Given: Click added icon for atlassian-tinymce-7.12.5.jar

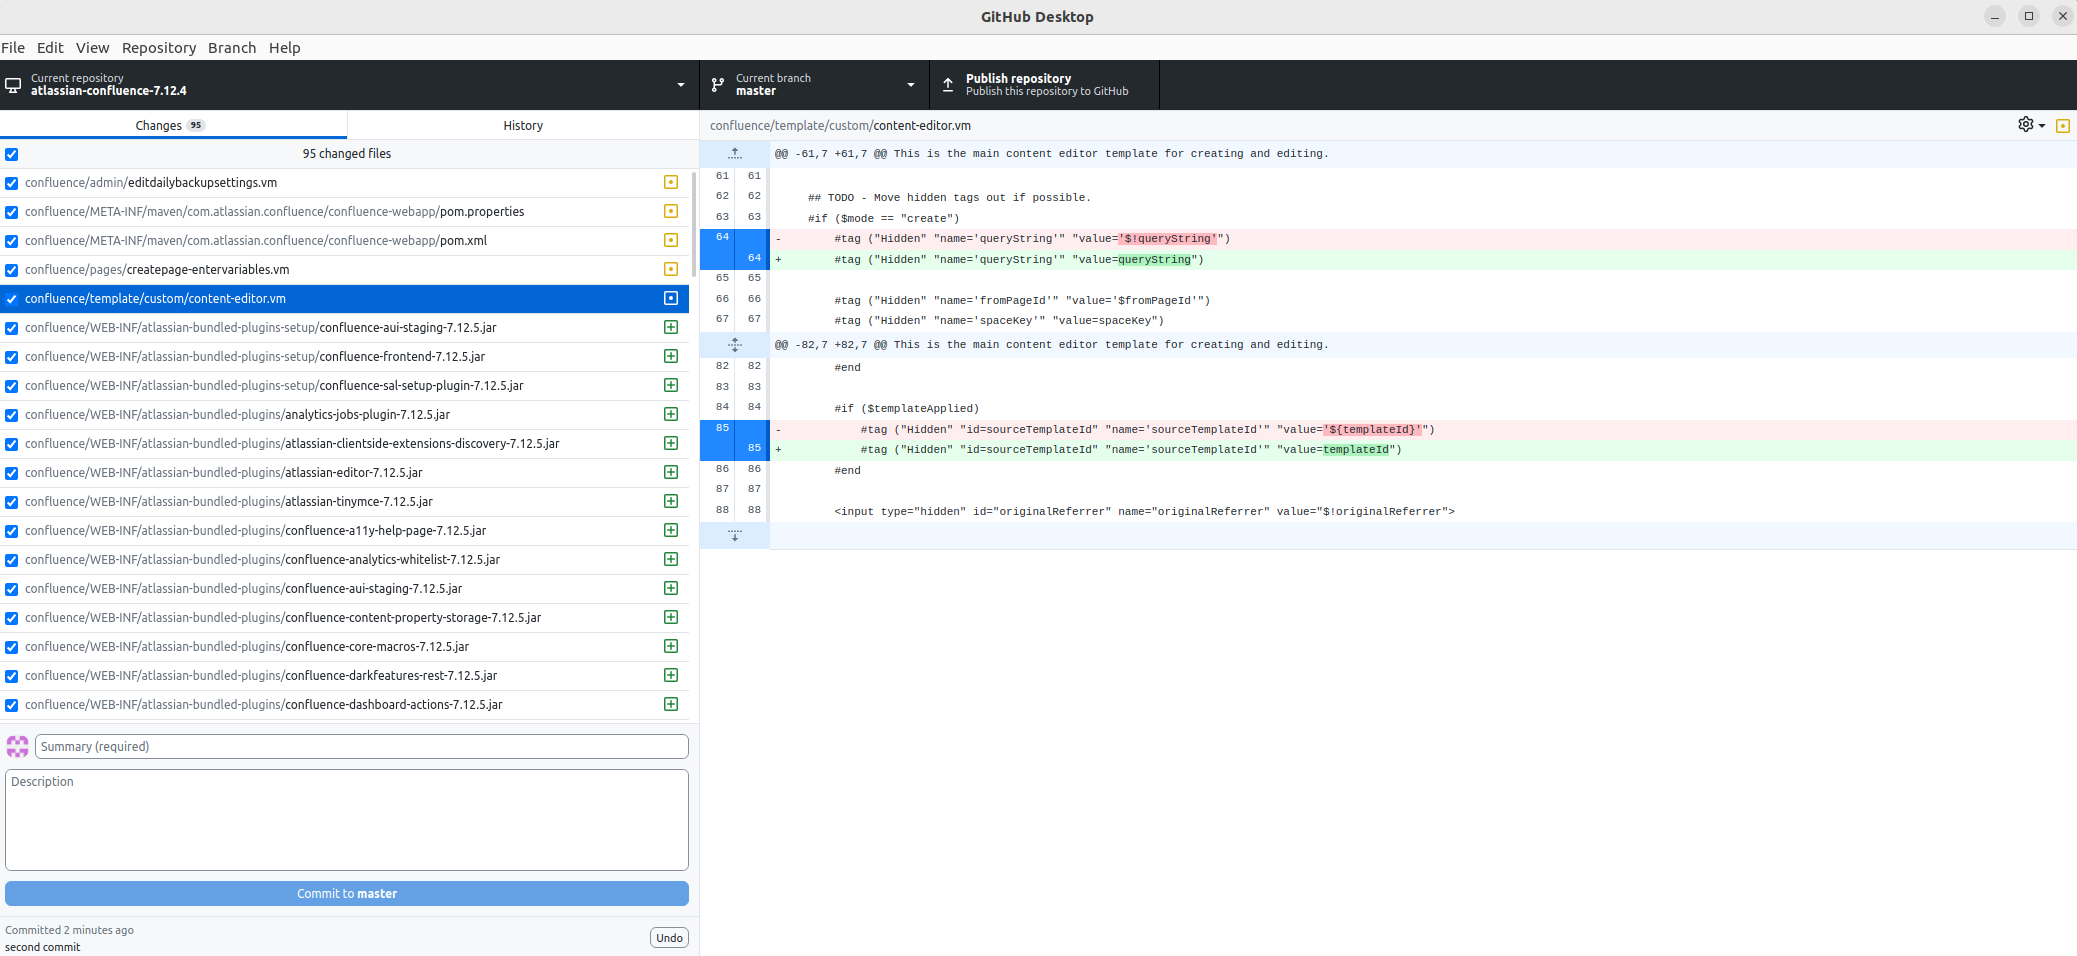Looking at the screenshot, I should (671, 501).
